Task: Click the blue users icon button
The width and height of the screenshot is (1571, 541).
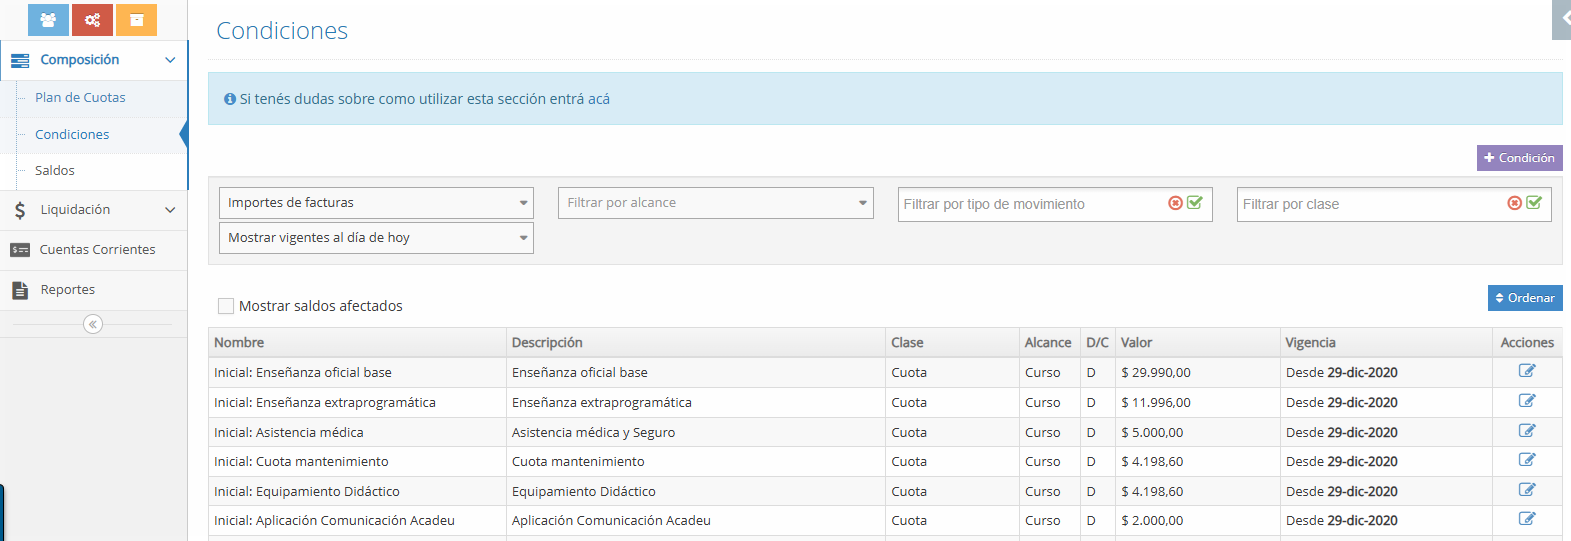Action: [x=48, y=20]
